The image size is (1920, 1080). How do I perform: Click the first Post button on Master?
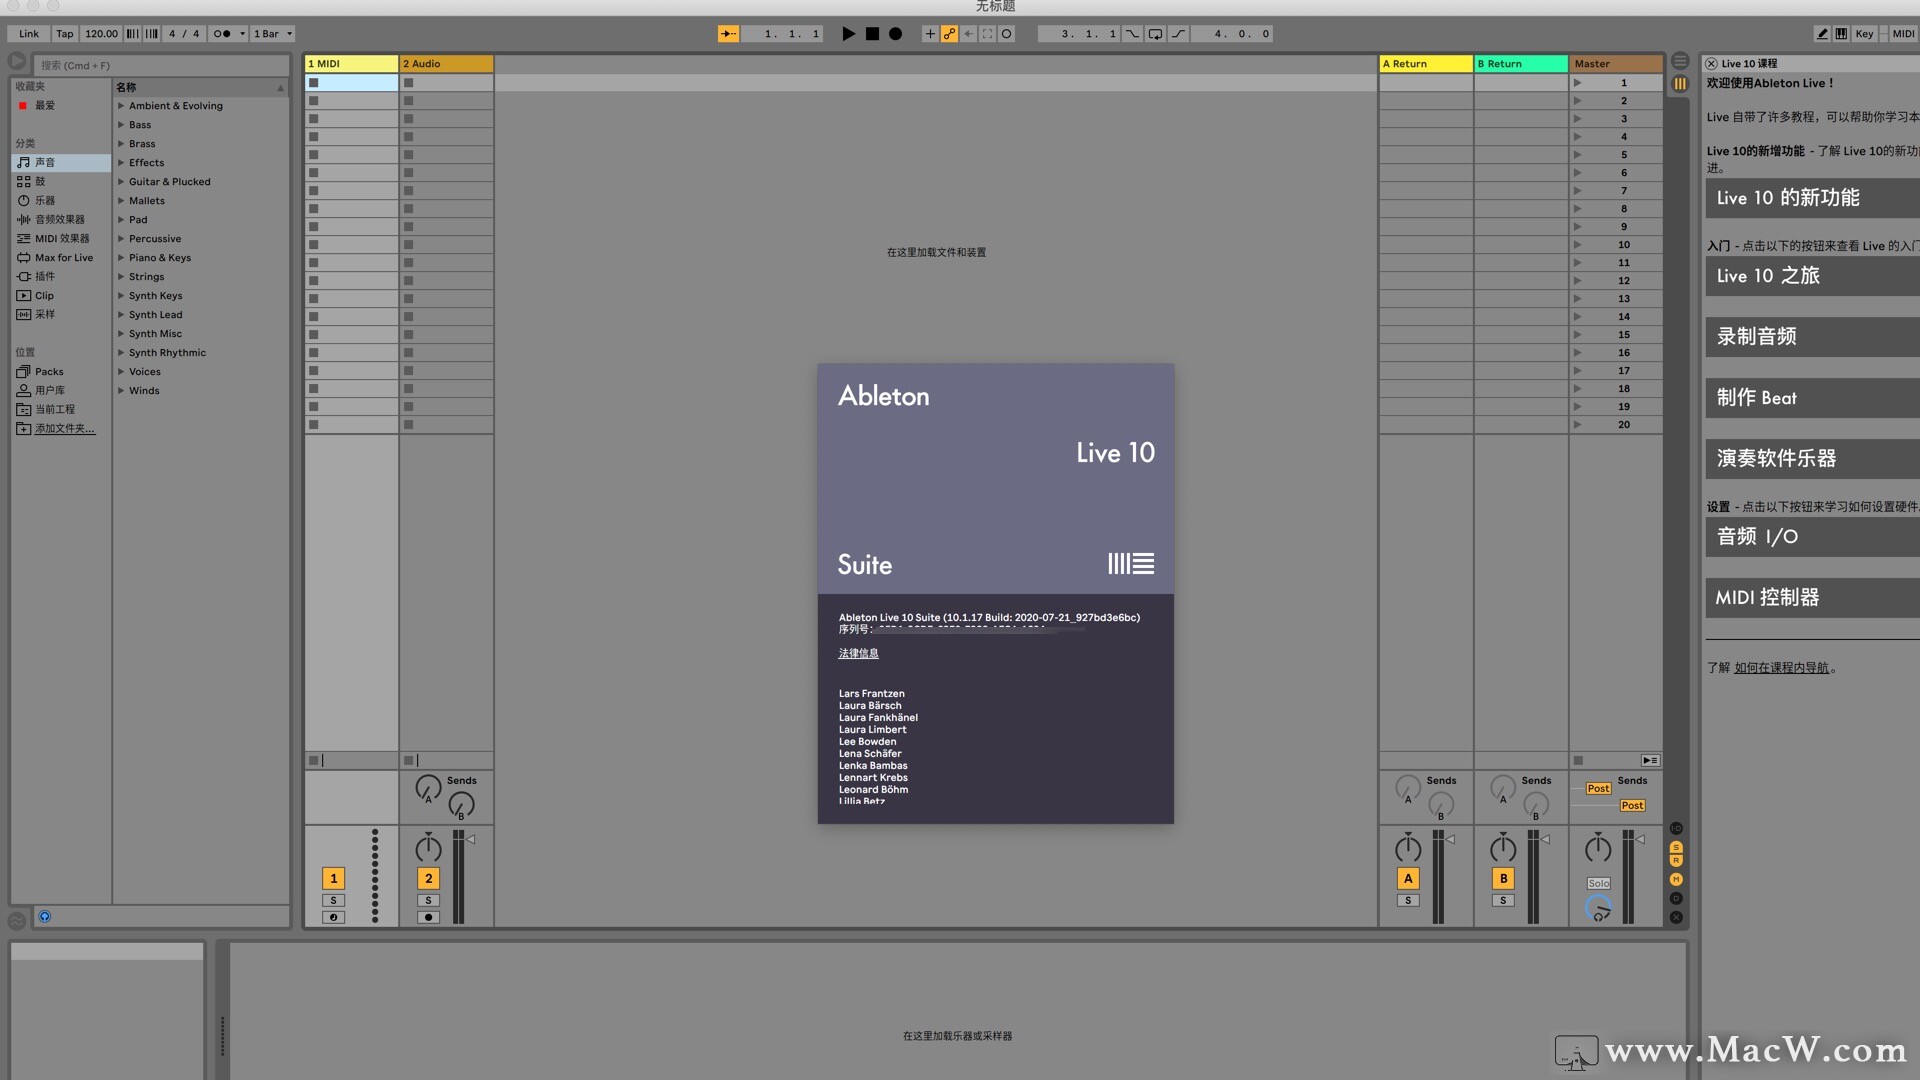(1598, 788)
